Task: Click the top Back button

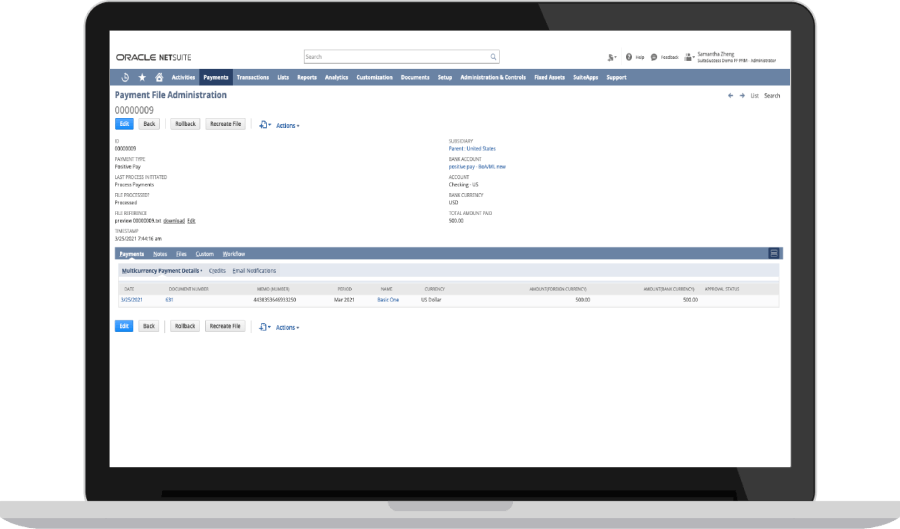Action: point(149,124)
